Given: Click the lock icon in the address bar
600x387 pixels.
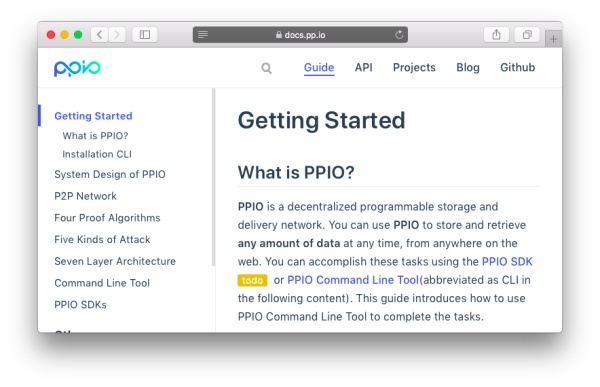Looking at the screenshot, I should pyautogui.click(x=279, y=35).
